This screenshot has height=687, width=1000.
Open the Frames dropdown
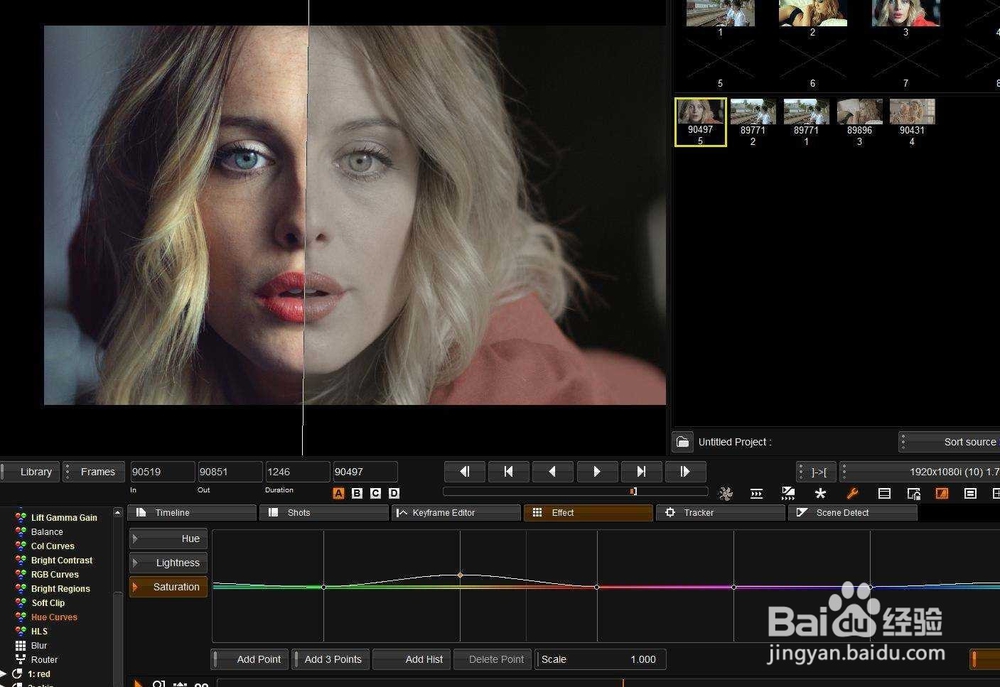tap(96, 472)
